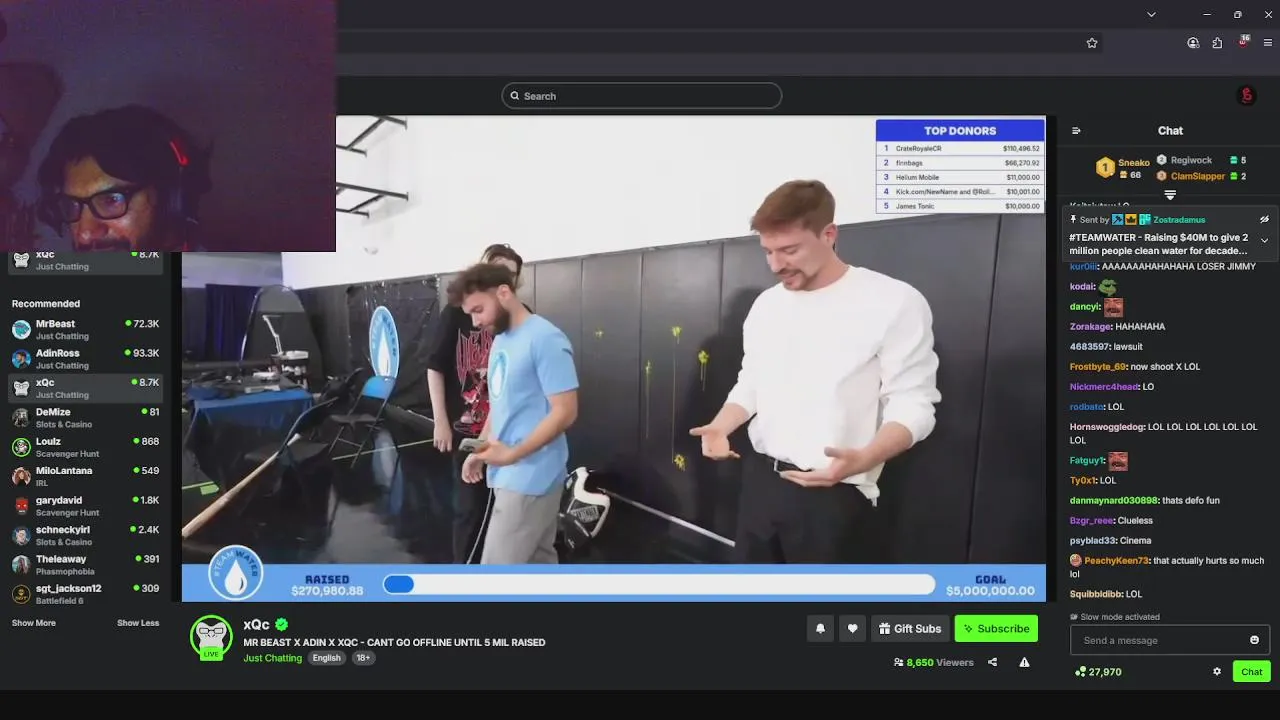Expand the gift leaderboard arrow

pyautogui.click(x=1170, y=195)
